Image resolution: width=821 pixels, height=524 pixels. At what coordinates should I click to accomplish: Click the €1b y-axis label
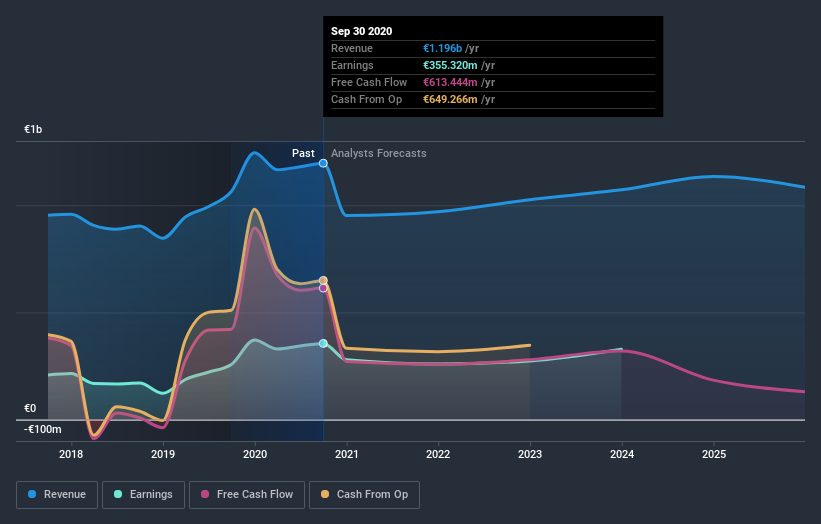pos(33,129)
